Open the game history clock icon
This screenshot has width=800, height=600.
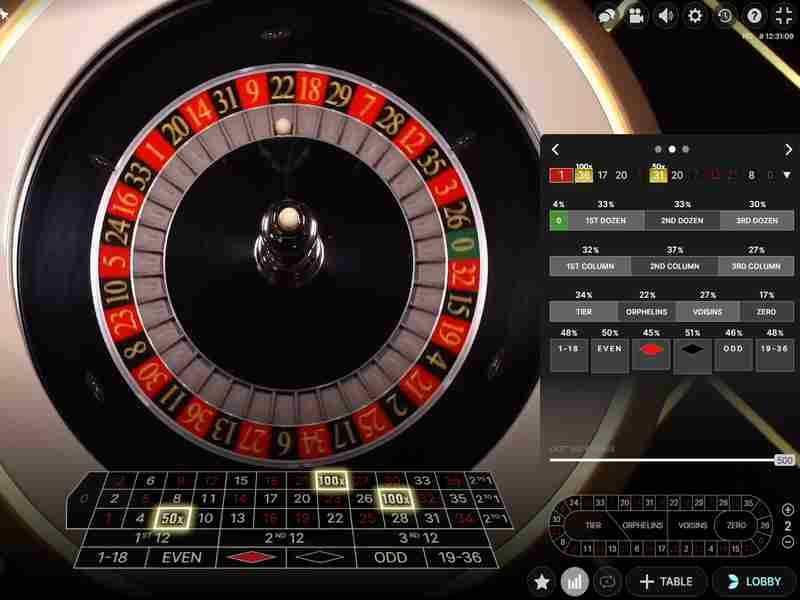tap(724, 16)
